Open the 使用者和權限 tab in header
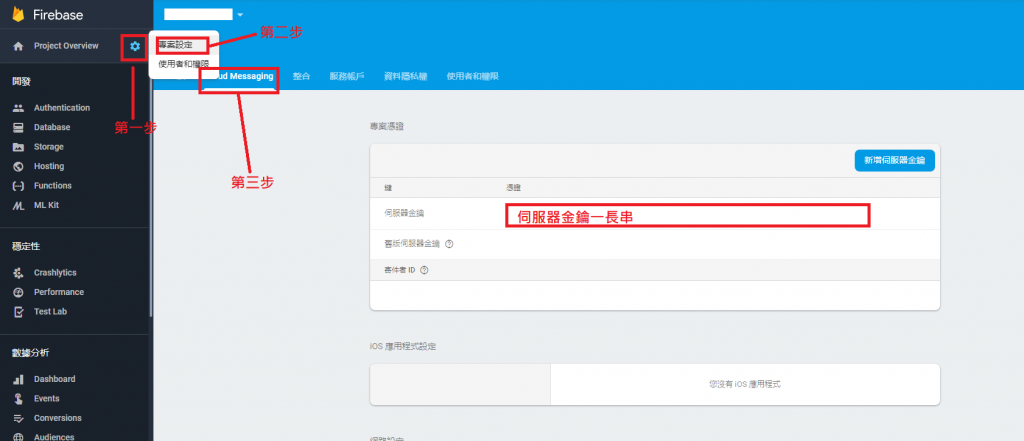The height and width of the screenshot is (441, 1024). [473, 76]
